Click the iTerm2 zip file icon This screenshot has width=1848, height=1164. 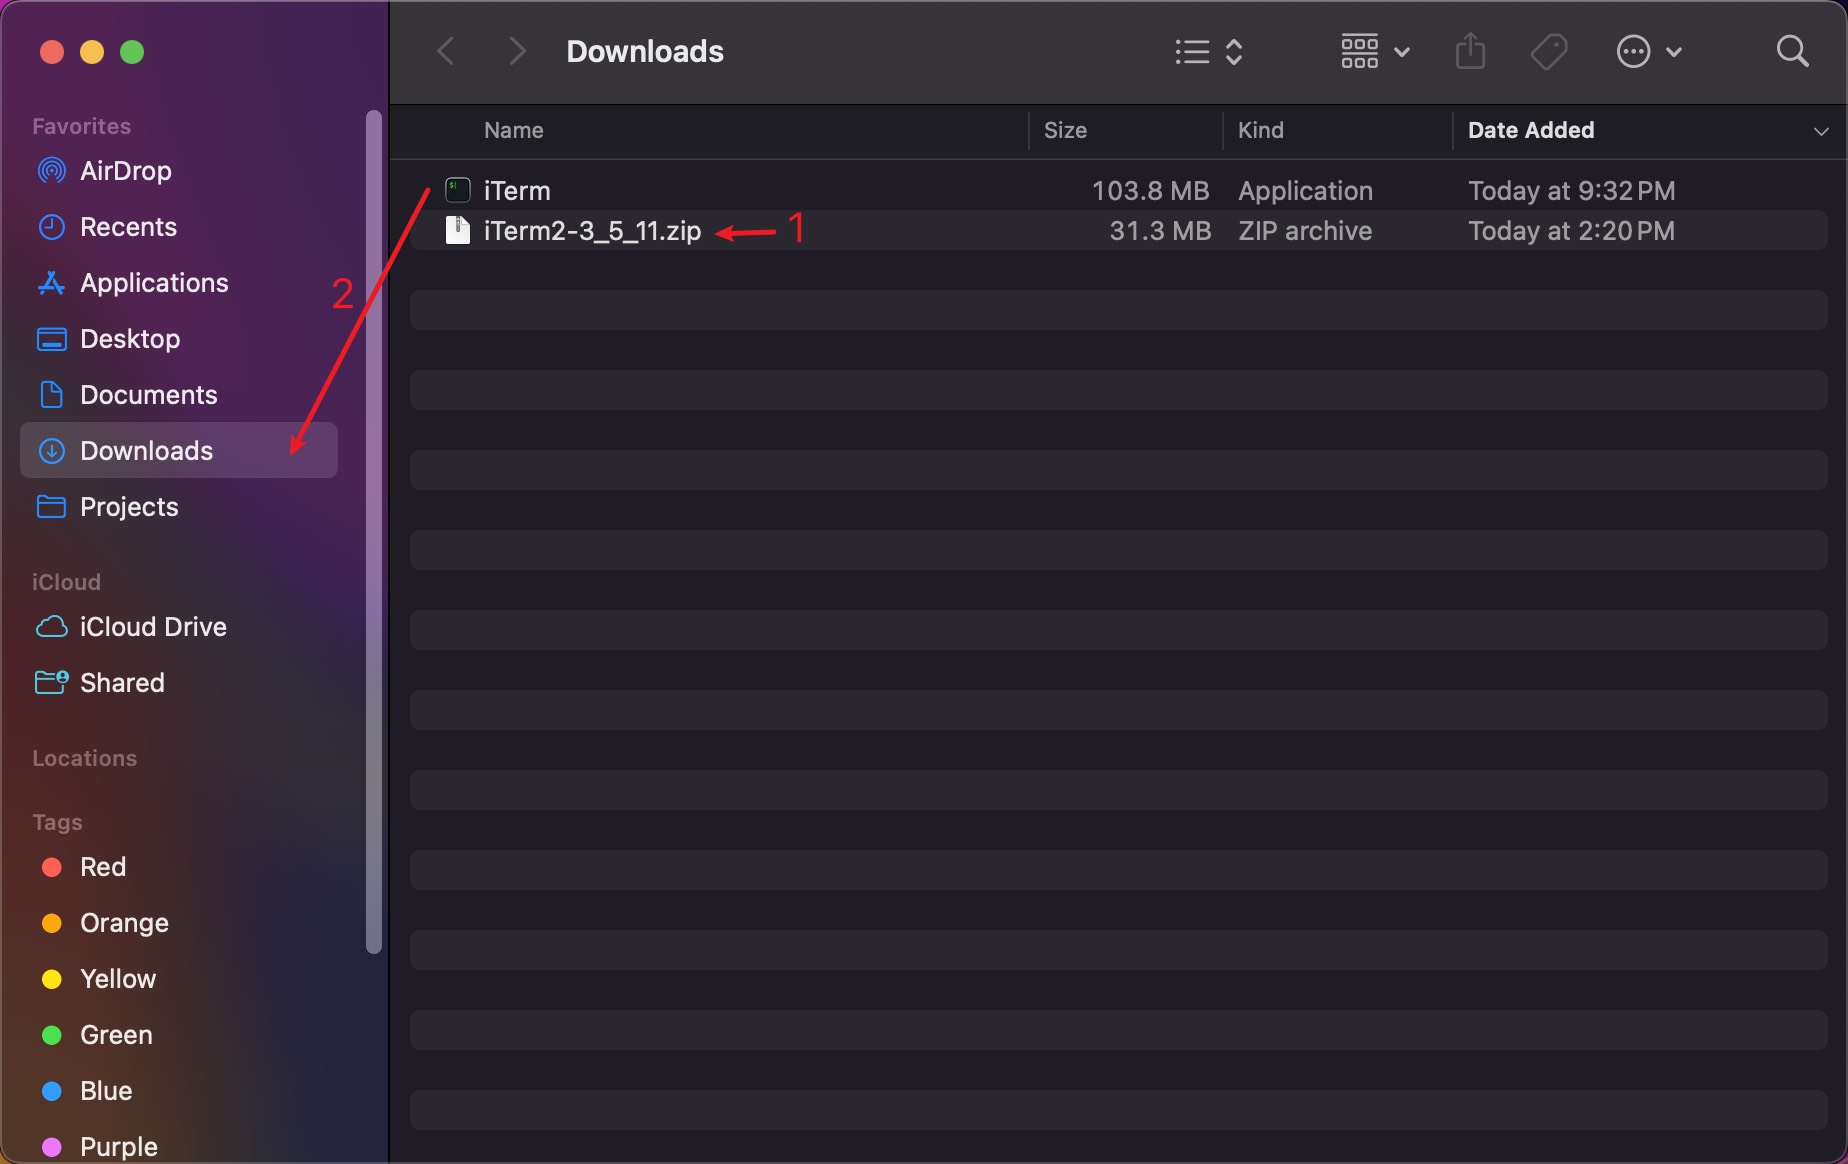[x=457, y=230]
